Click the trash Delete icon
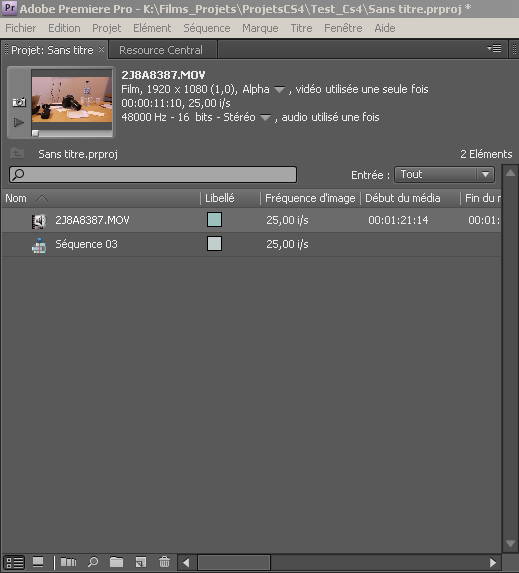 tap(164, 562)
